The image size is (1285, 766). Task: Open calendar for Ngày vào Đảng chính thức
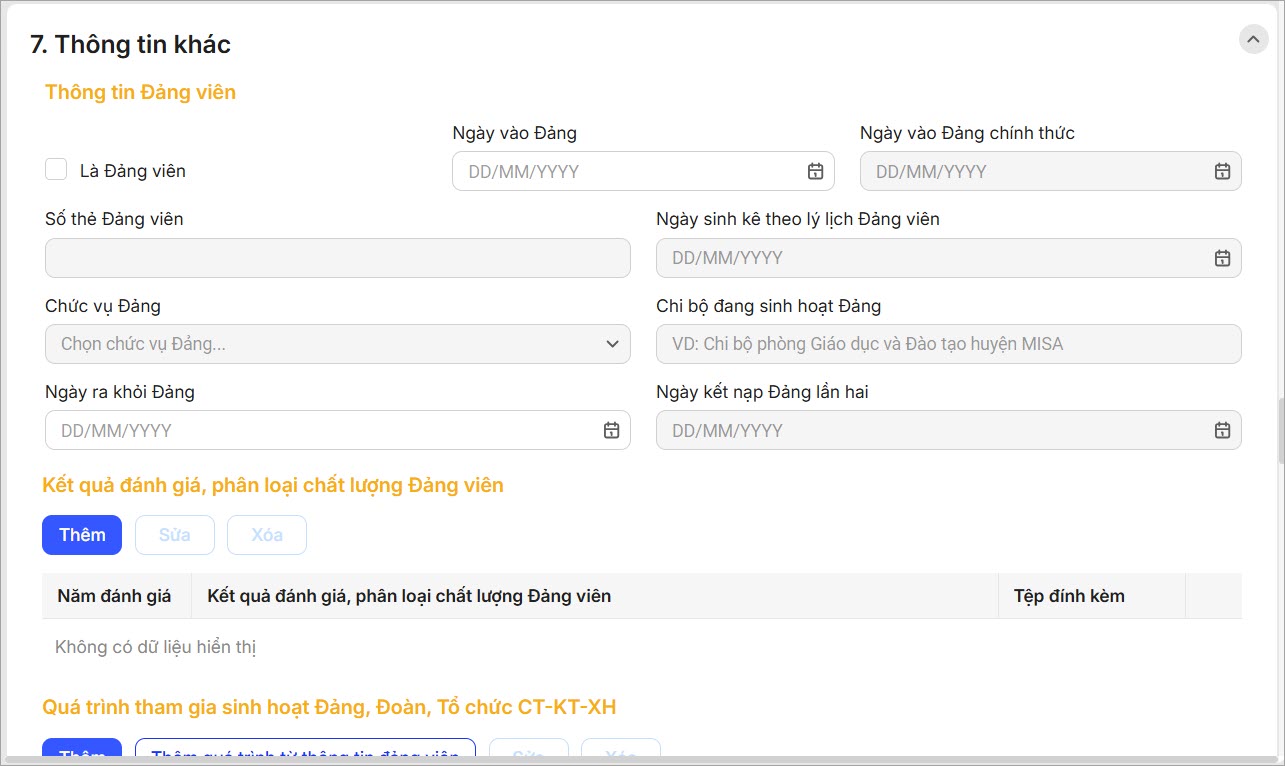pyautogui.click(x=1222, y=171)
